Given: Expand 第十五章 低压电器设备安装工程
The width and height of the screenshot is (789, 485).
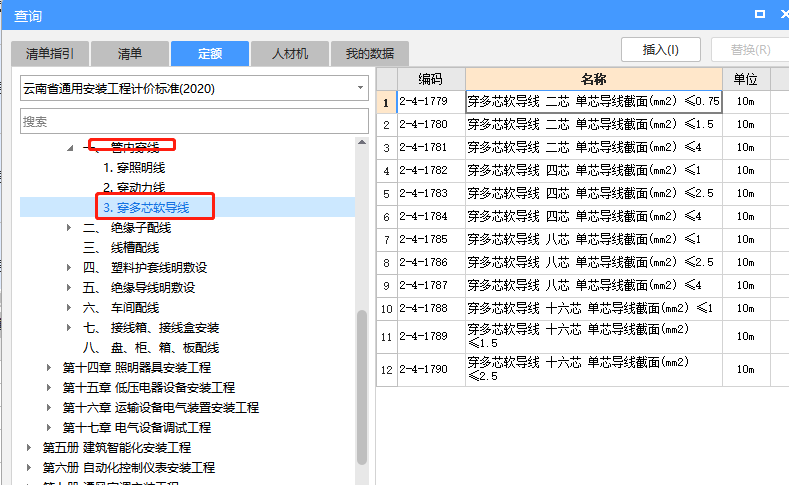Looking at the screenshot, I should [x=49, y=387].
